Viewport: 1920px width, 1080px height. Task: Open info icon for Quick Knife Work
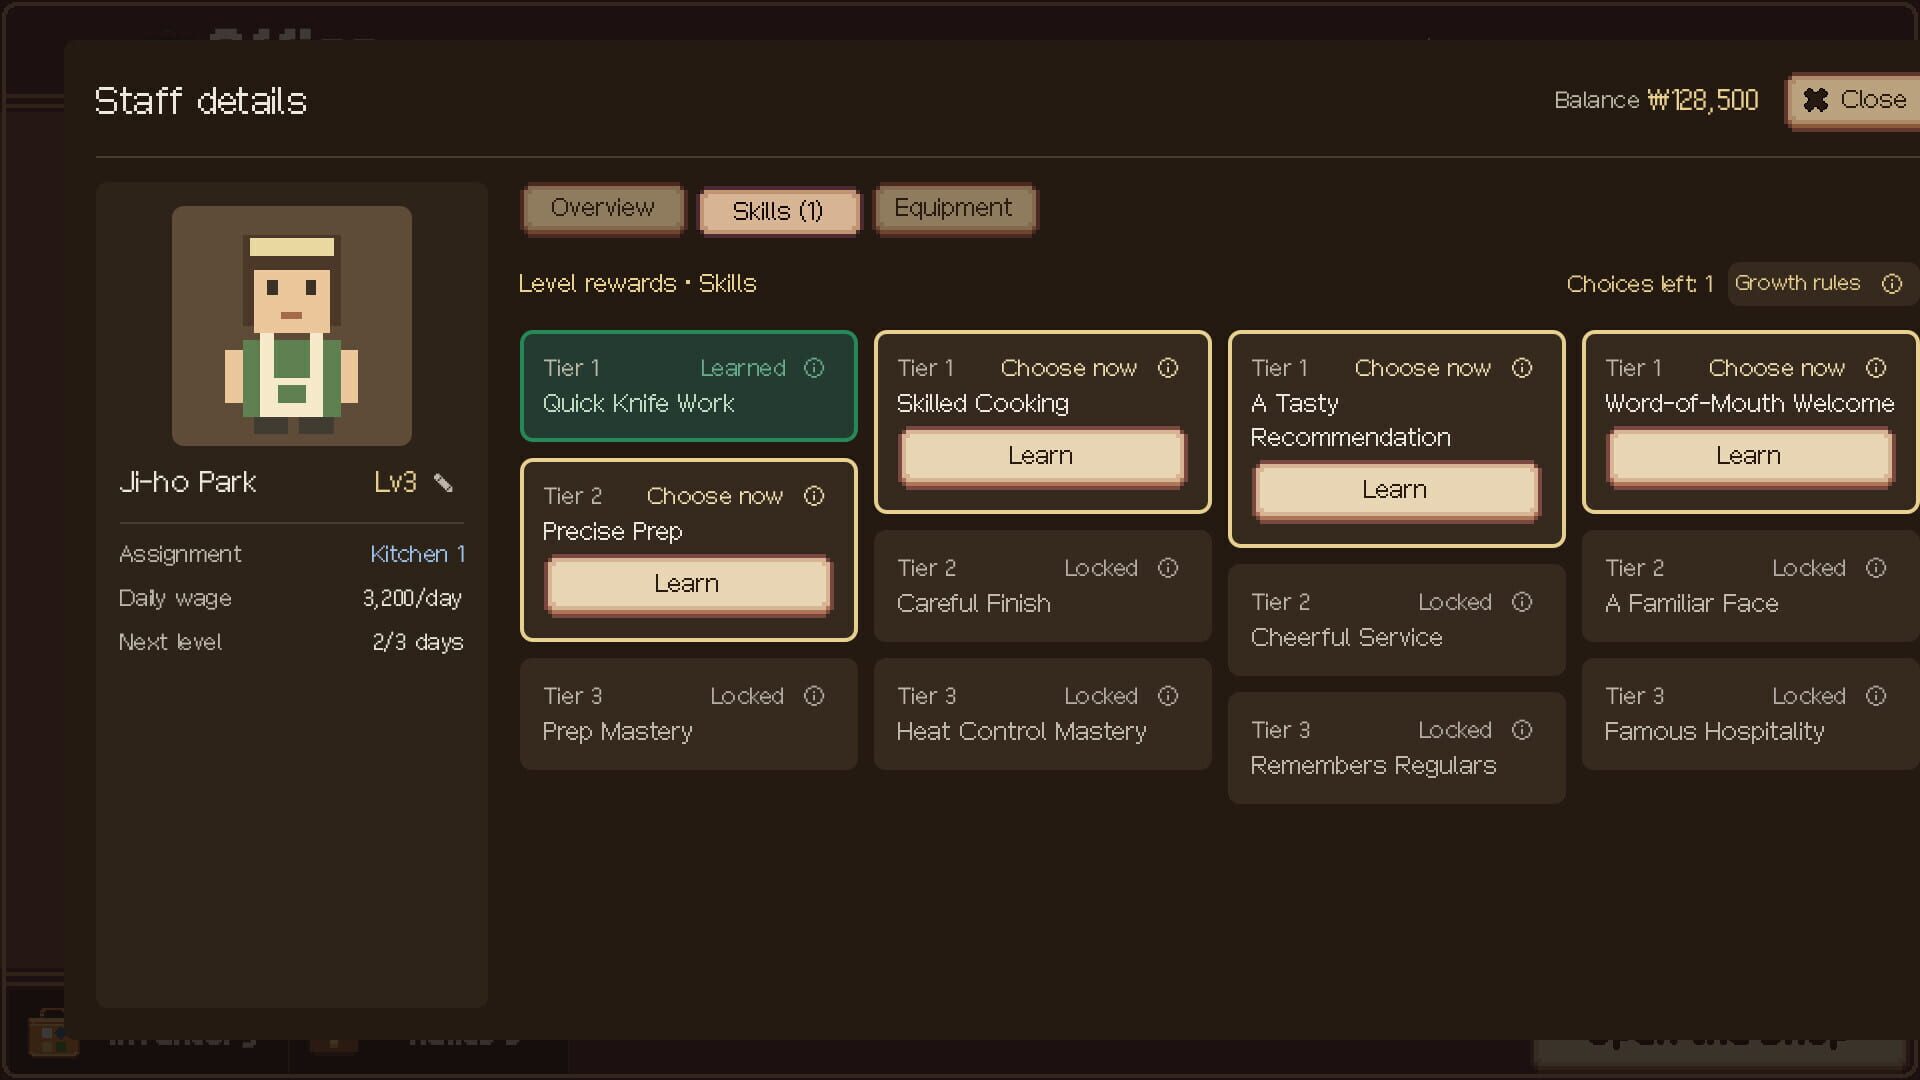(x=814, y=368)
